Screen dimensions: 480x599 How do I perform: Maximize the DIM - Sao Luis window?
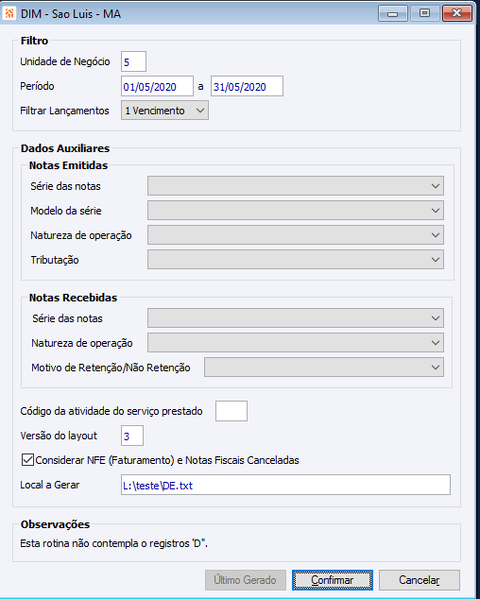click(424, 13)
